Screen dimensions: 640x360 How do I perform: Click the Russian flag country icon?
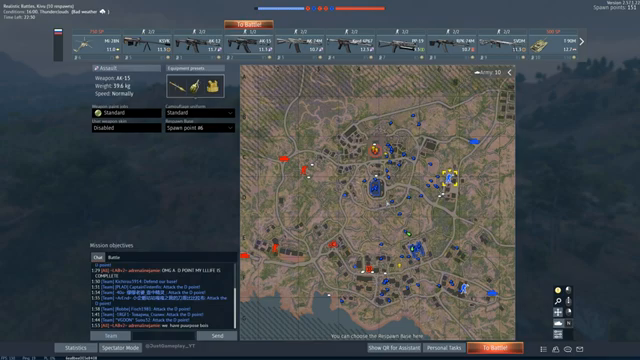click(x=58, y=32)
